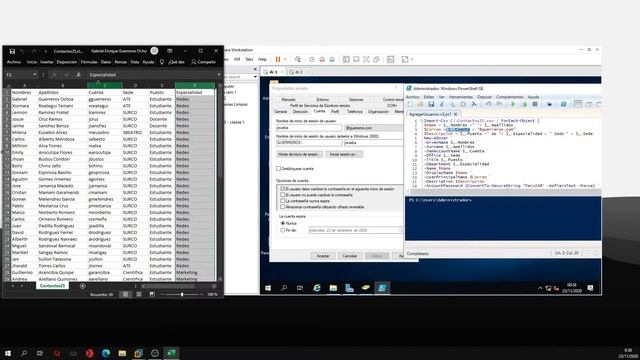This screenshot has width=640, height=360.
Task: Click VMware send Ctrl+Alt+Del icon
Action: (x=298, y=59)
